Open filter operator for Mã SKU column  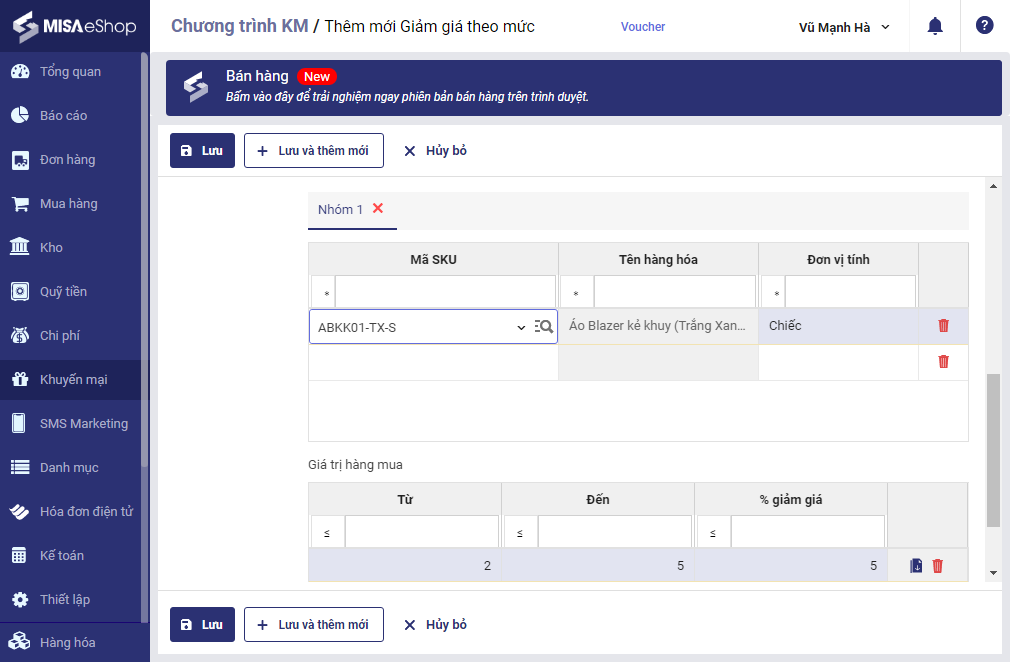tap(322, 292)
